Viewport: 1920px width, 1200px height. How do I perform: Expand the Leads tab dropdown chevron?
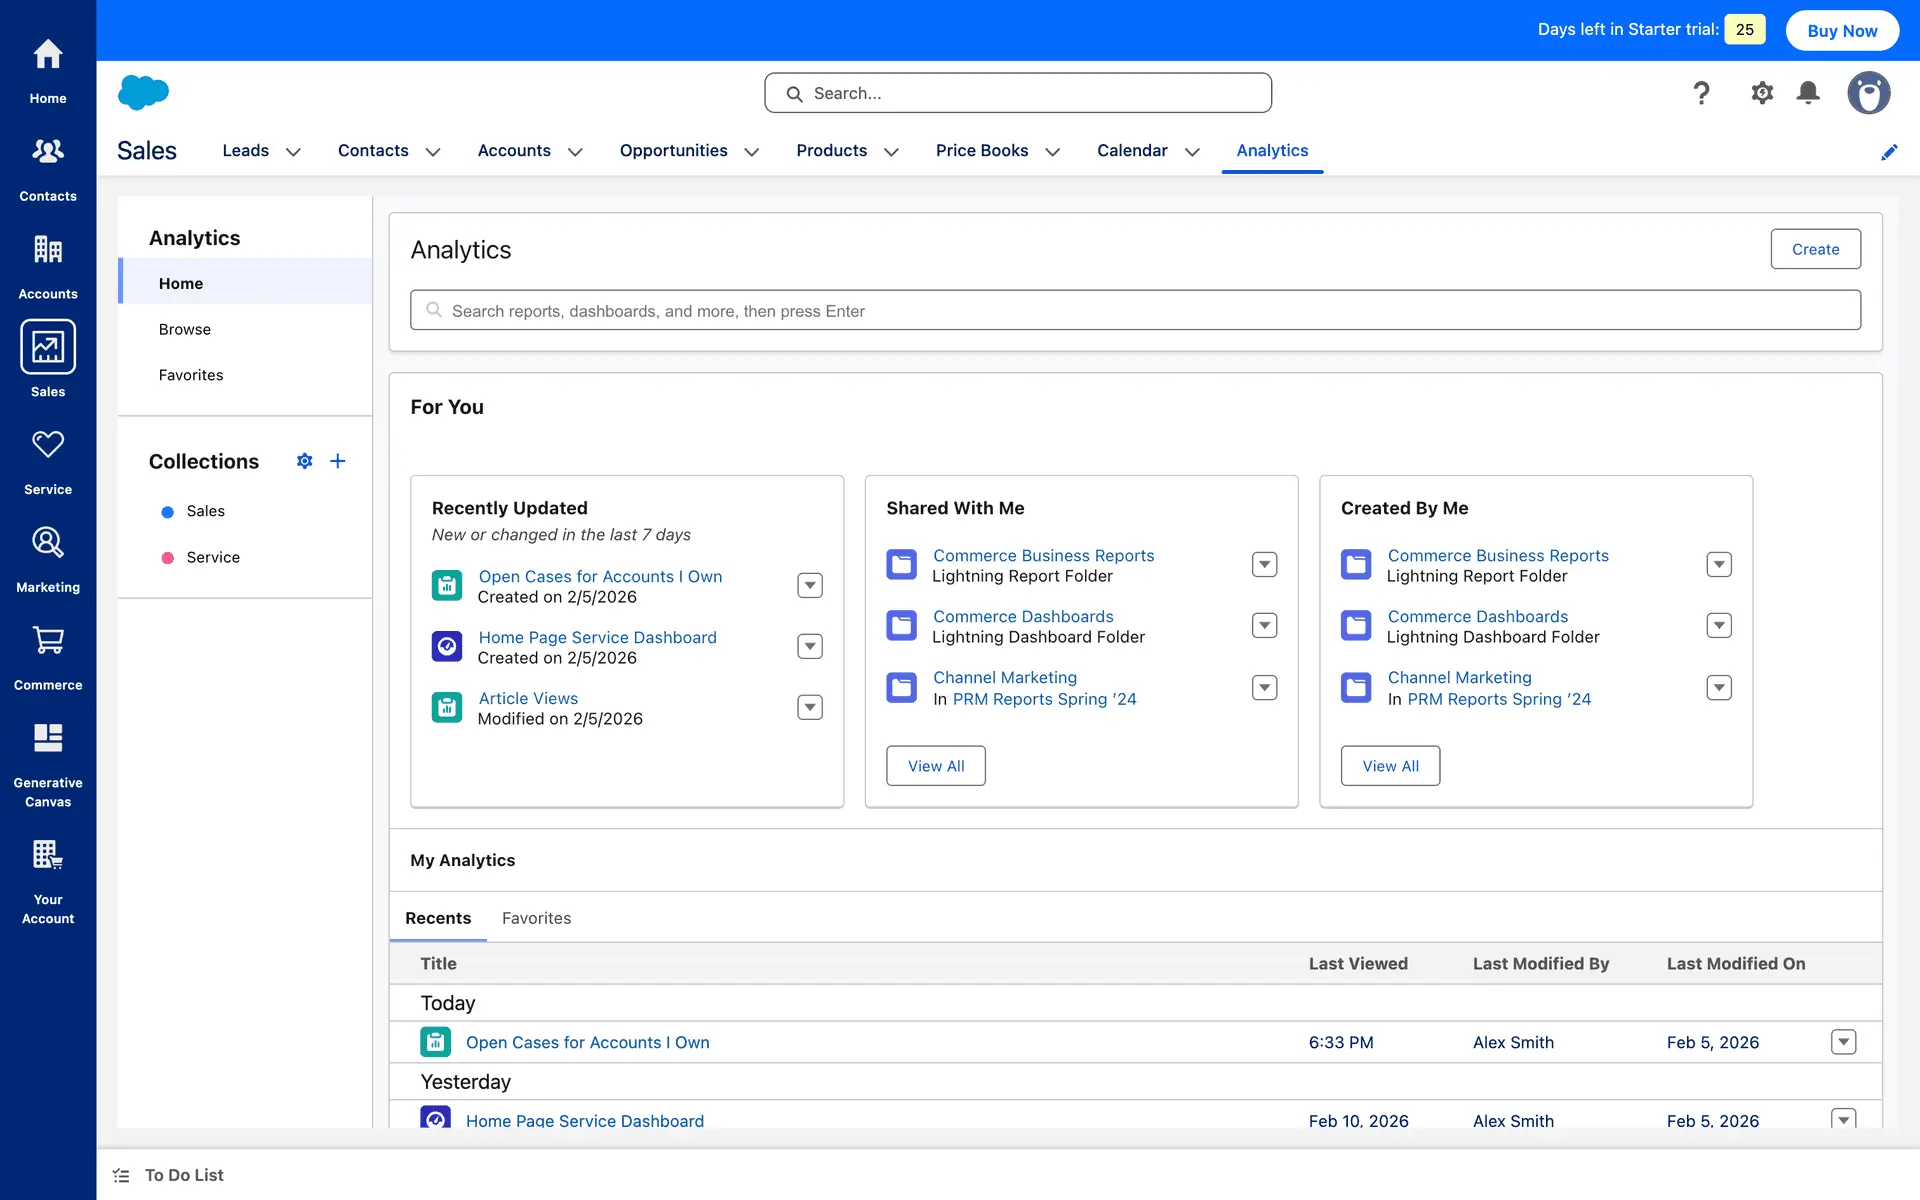(293, 152)
